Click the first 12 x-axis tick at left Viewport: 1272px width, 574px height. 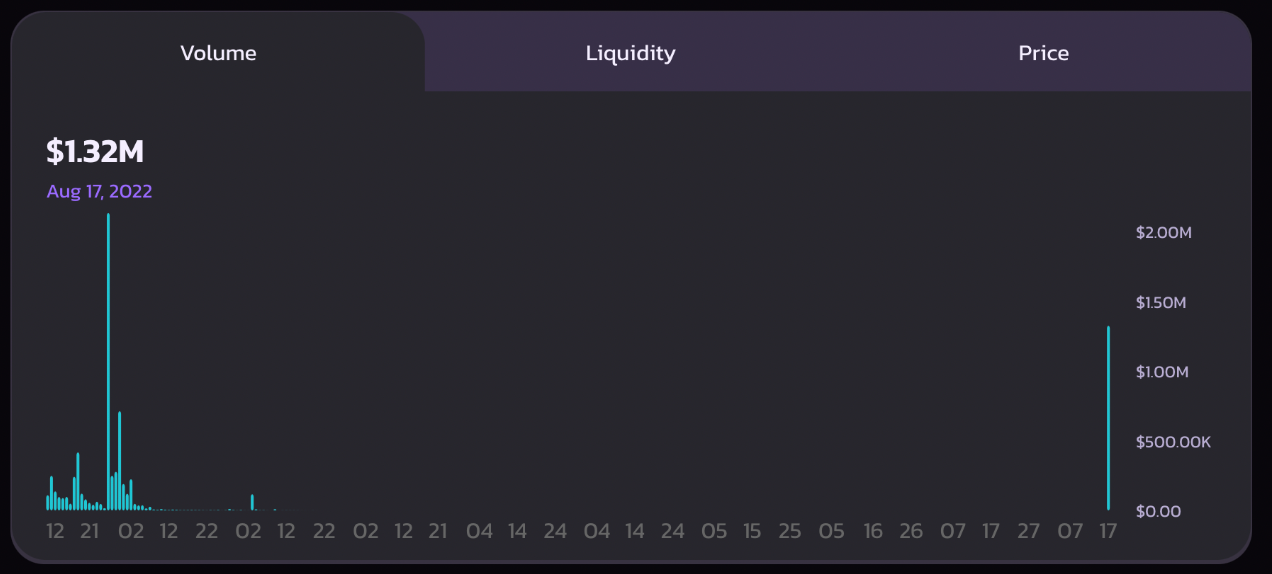pos(55,531)
